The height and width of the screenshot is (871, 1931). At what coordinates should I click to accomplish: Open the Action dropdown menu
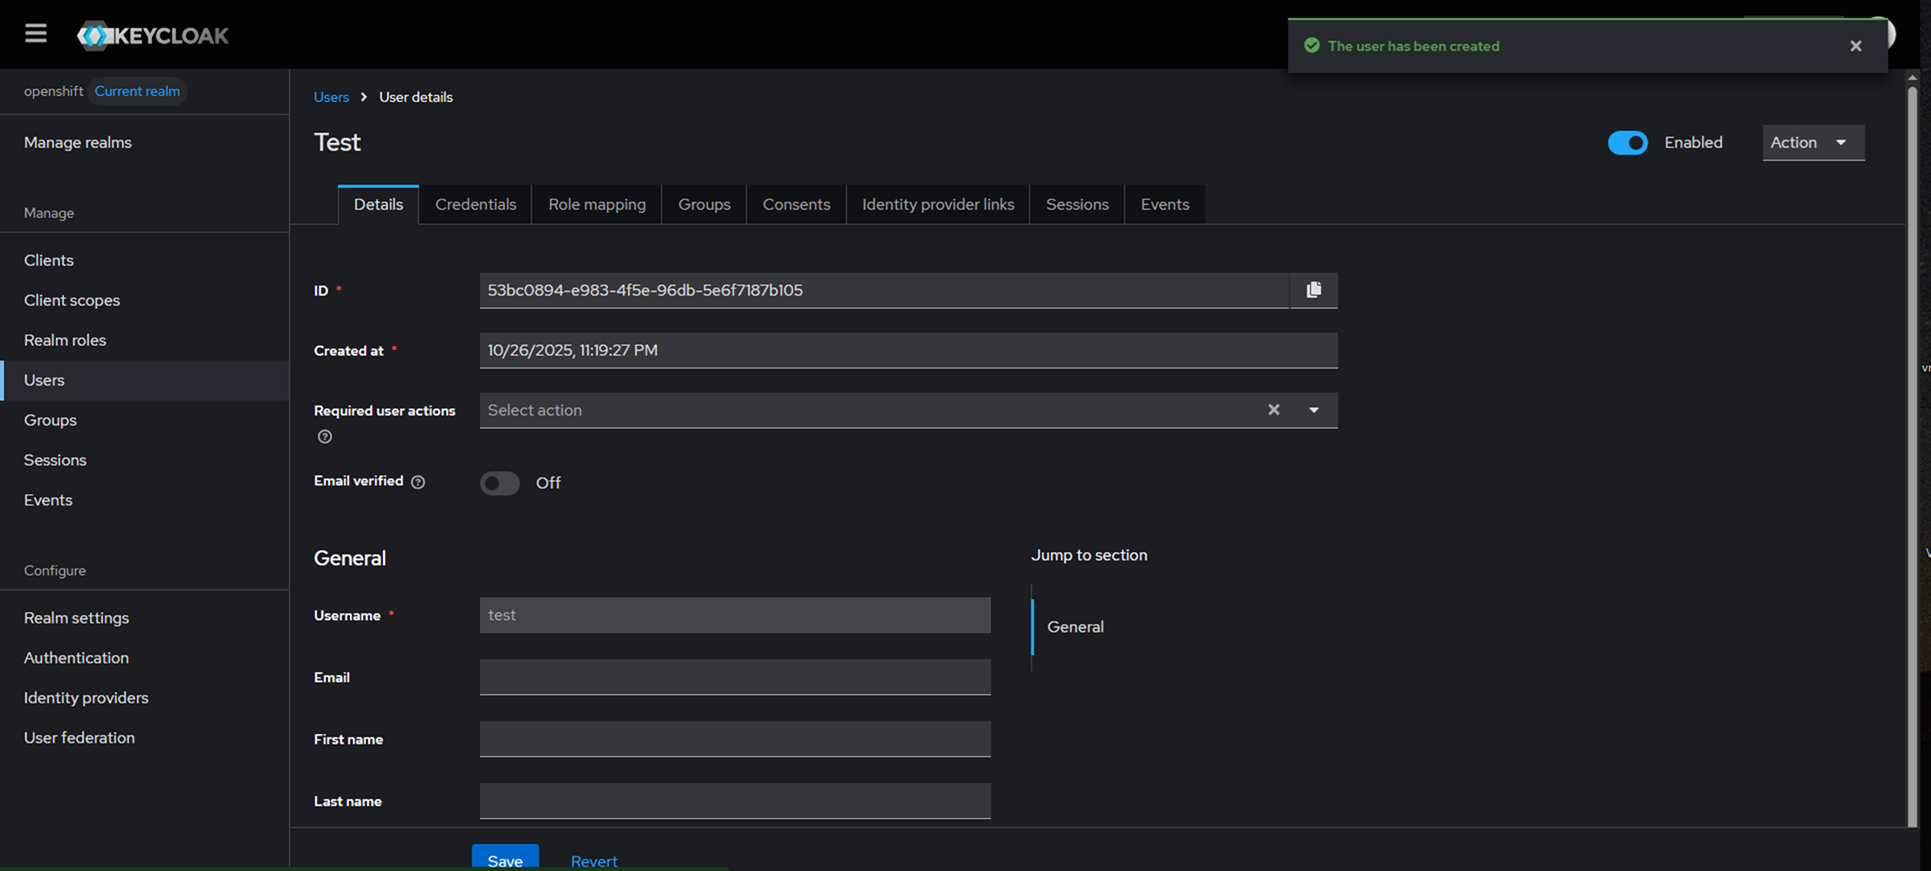point(1811,143)
